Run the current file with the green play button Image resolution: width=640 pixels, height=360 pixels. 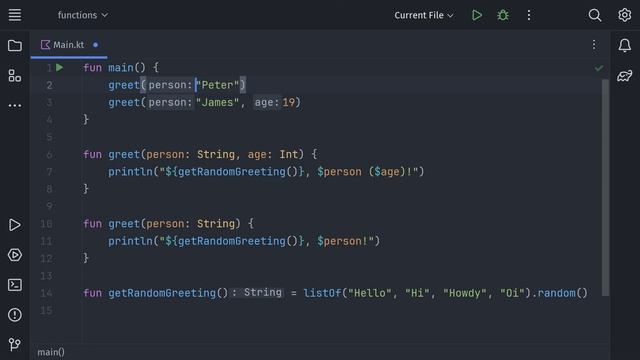coord(477,16)
